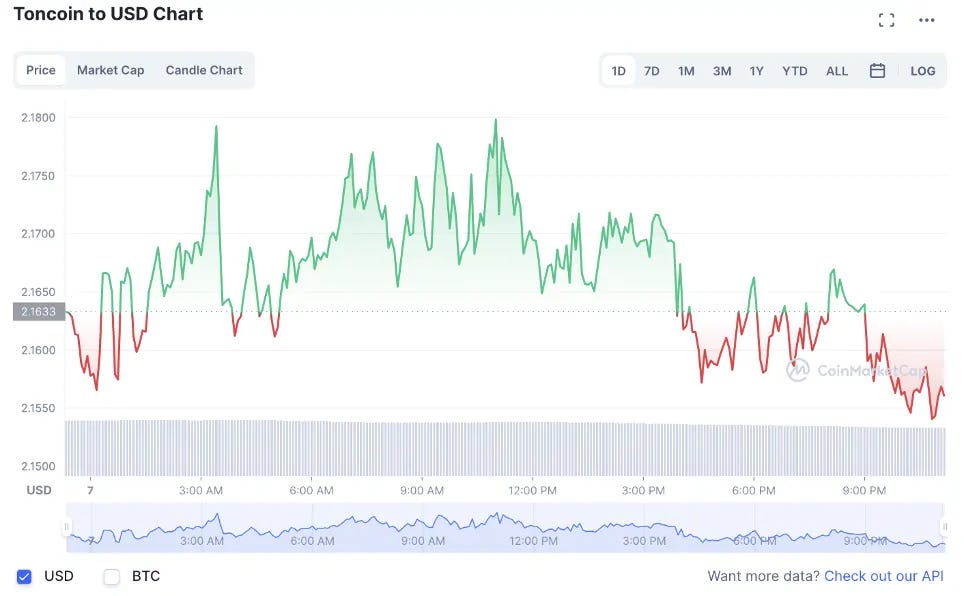Enable the BTC currency checkbox
964x596 pixels.
(x=111, y=576)
